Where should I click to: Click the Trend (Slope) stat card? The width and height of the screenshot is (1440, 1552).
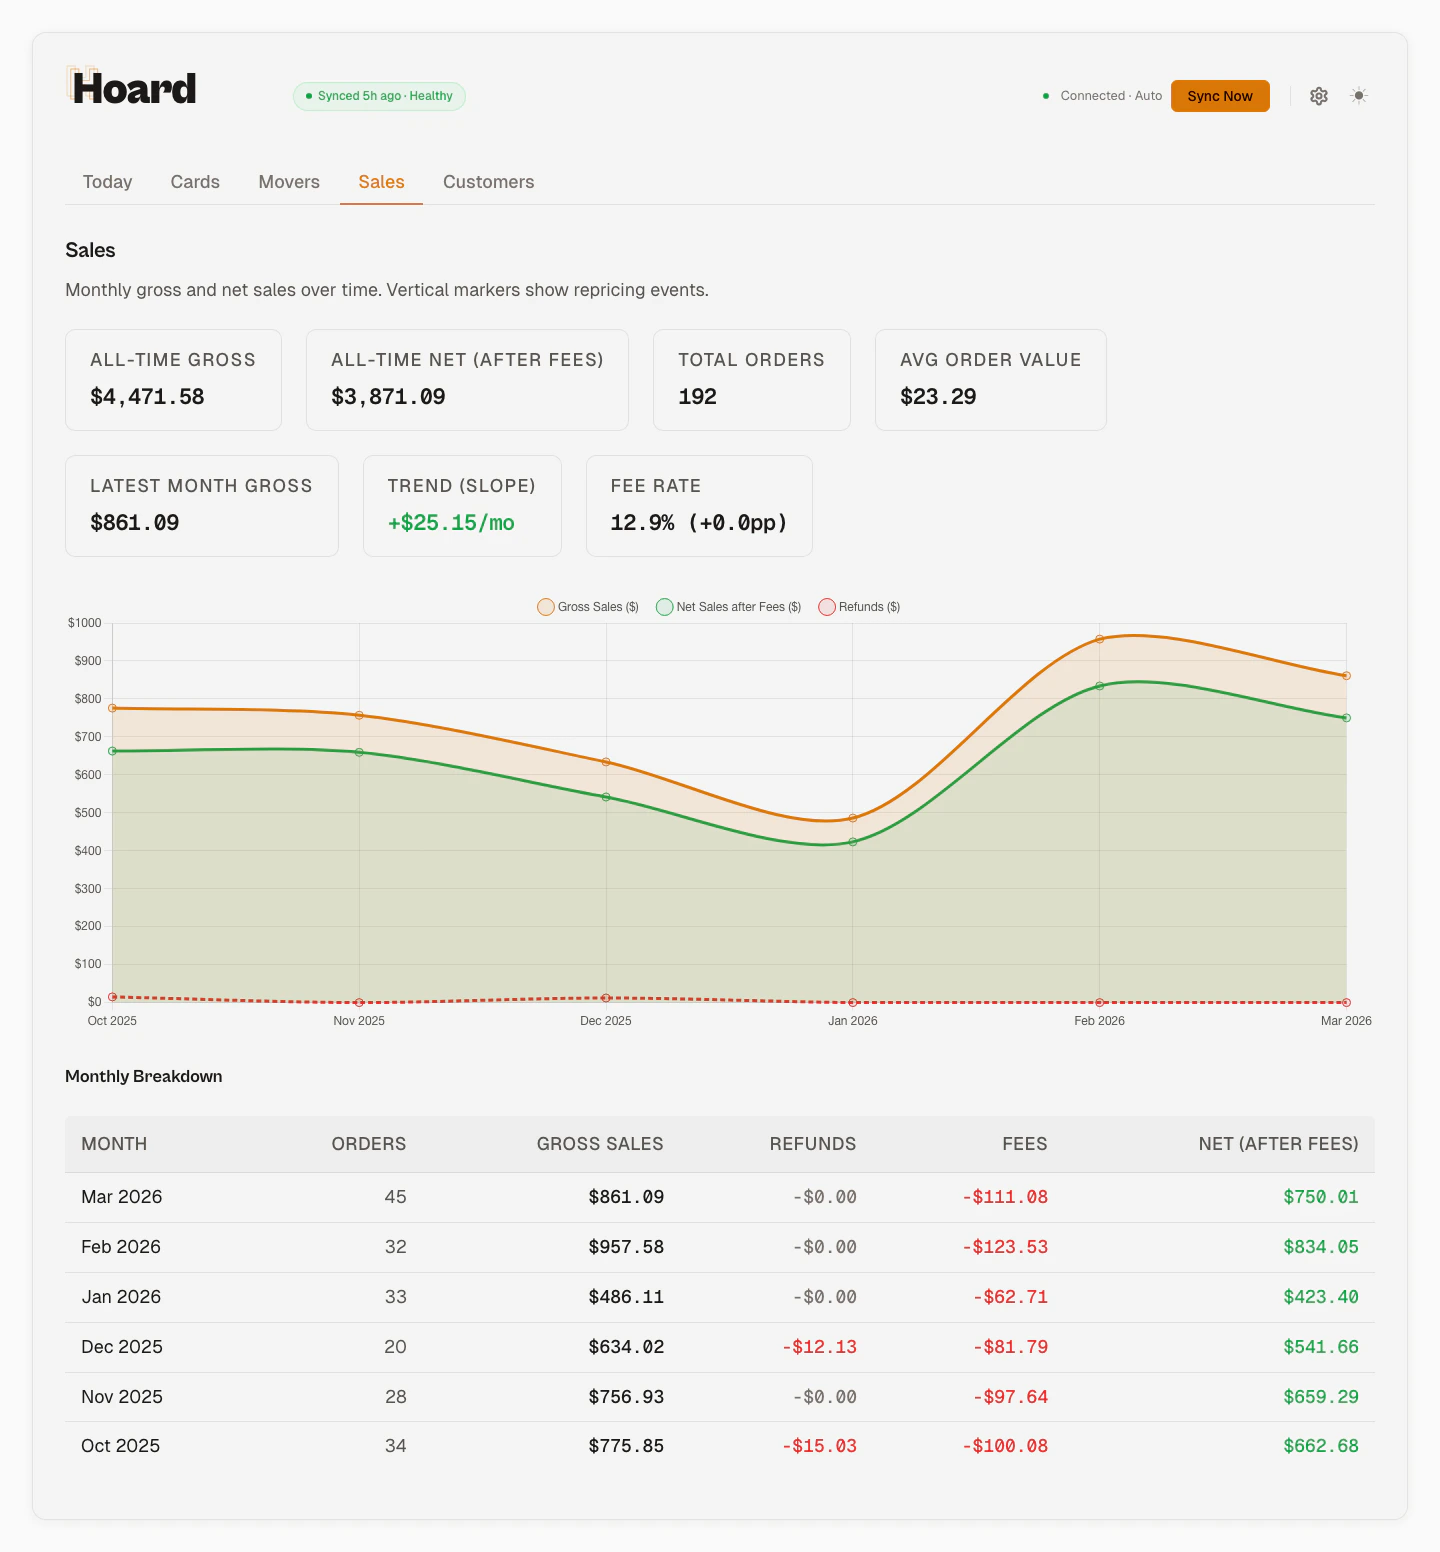[x=462, y=505]
